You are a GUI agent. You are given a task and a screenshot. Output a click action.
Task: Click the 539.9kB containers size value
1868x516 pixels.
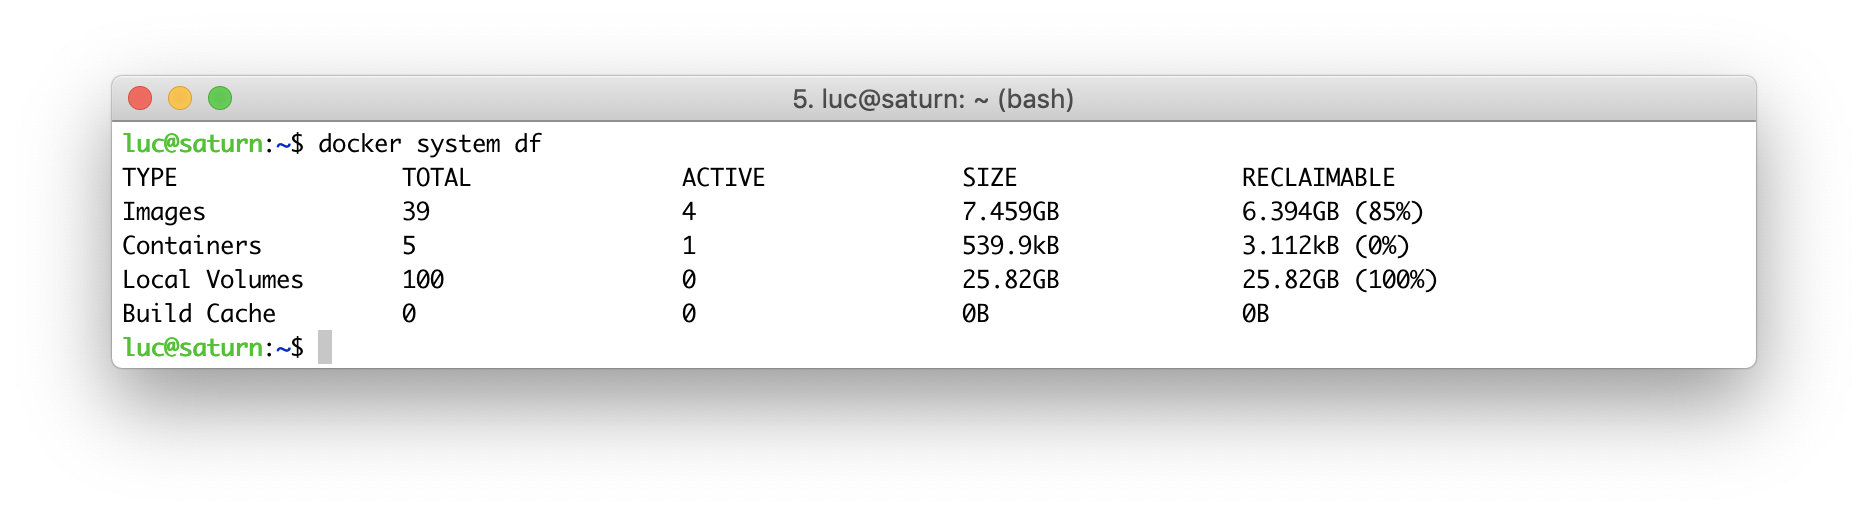[x=1010, y=246]
